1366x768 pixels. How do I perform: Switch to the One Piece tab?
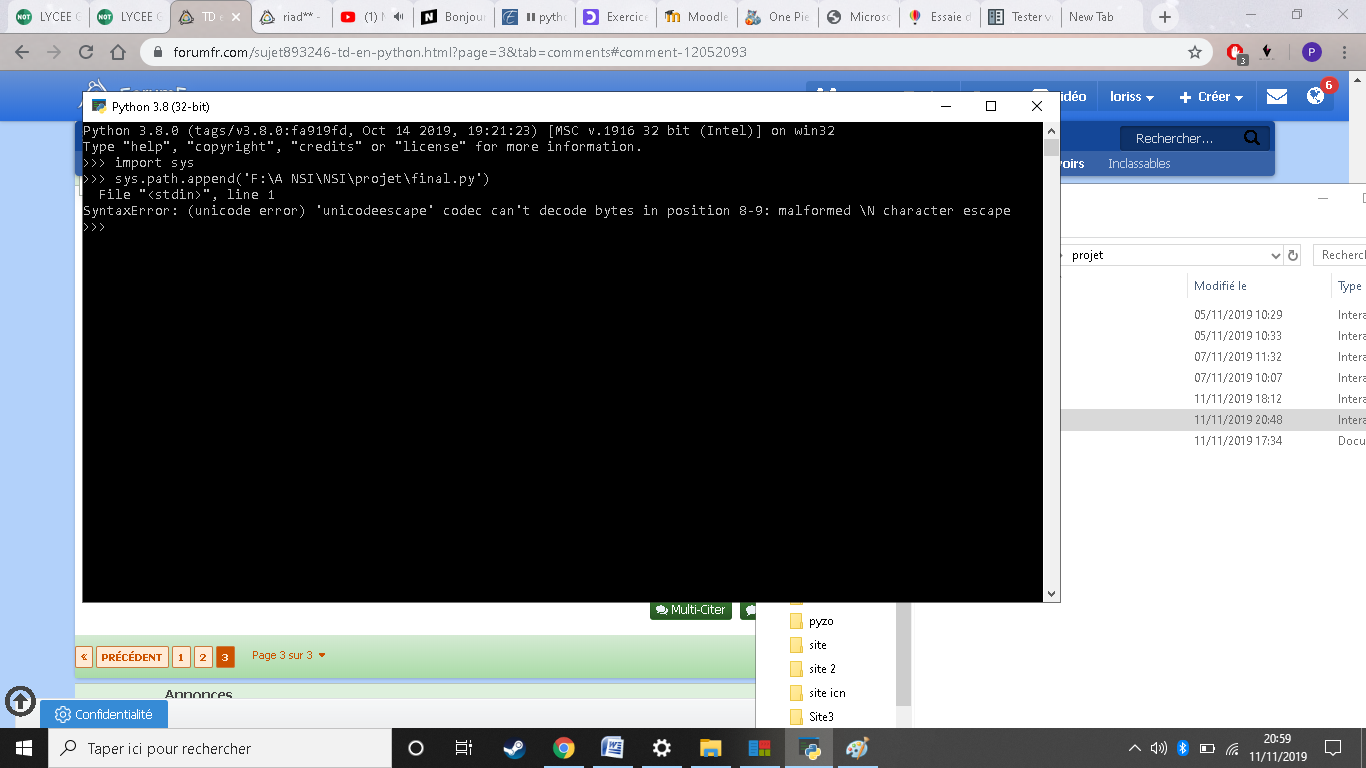coord(778,17)
